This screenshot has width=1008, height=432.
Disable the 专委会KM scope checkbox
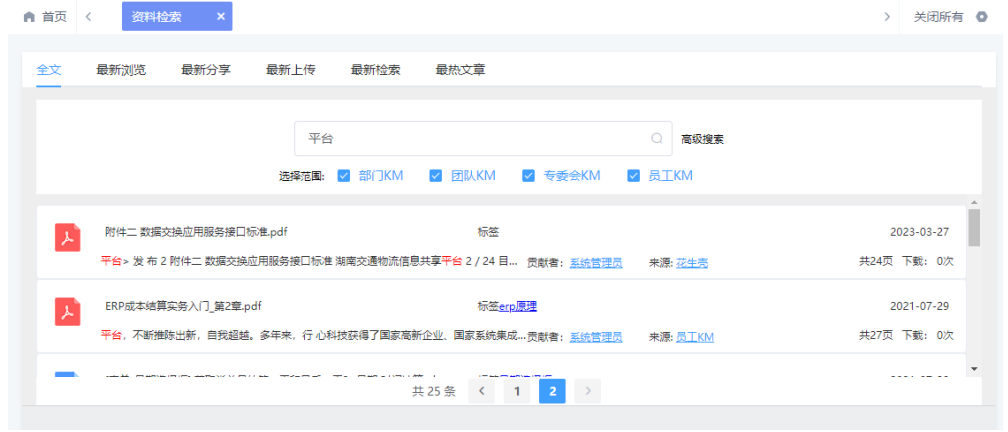tap(528, 176)
